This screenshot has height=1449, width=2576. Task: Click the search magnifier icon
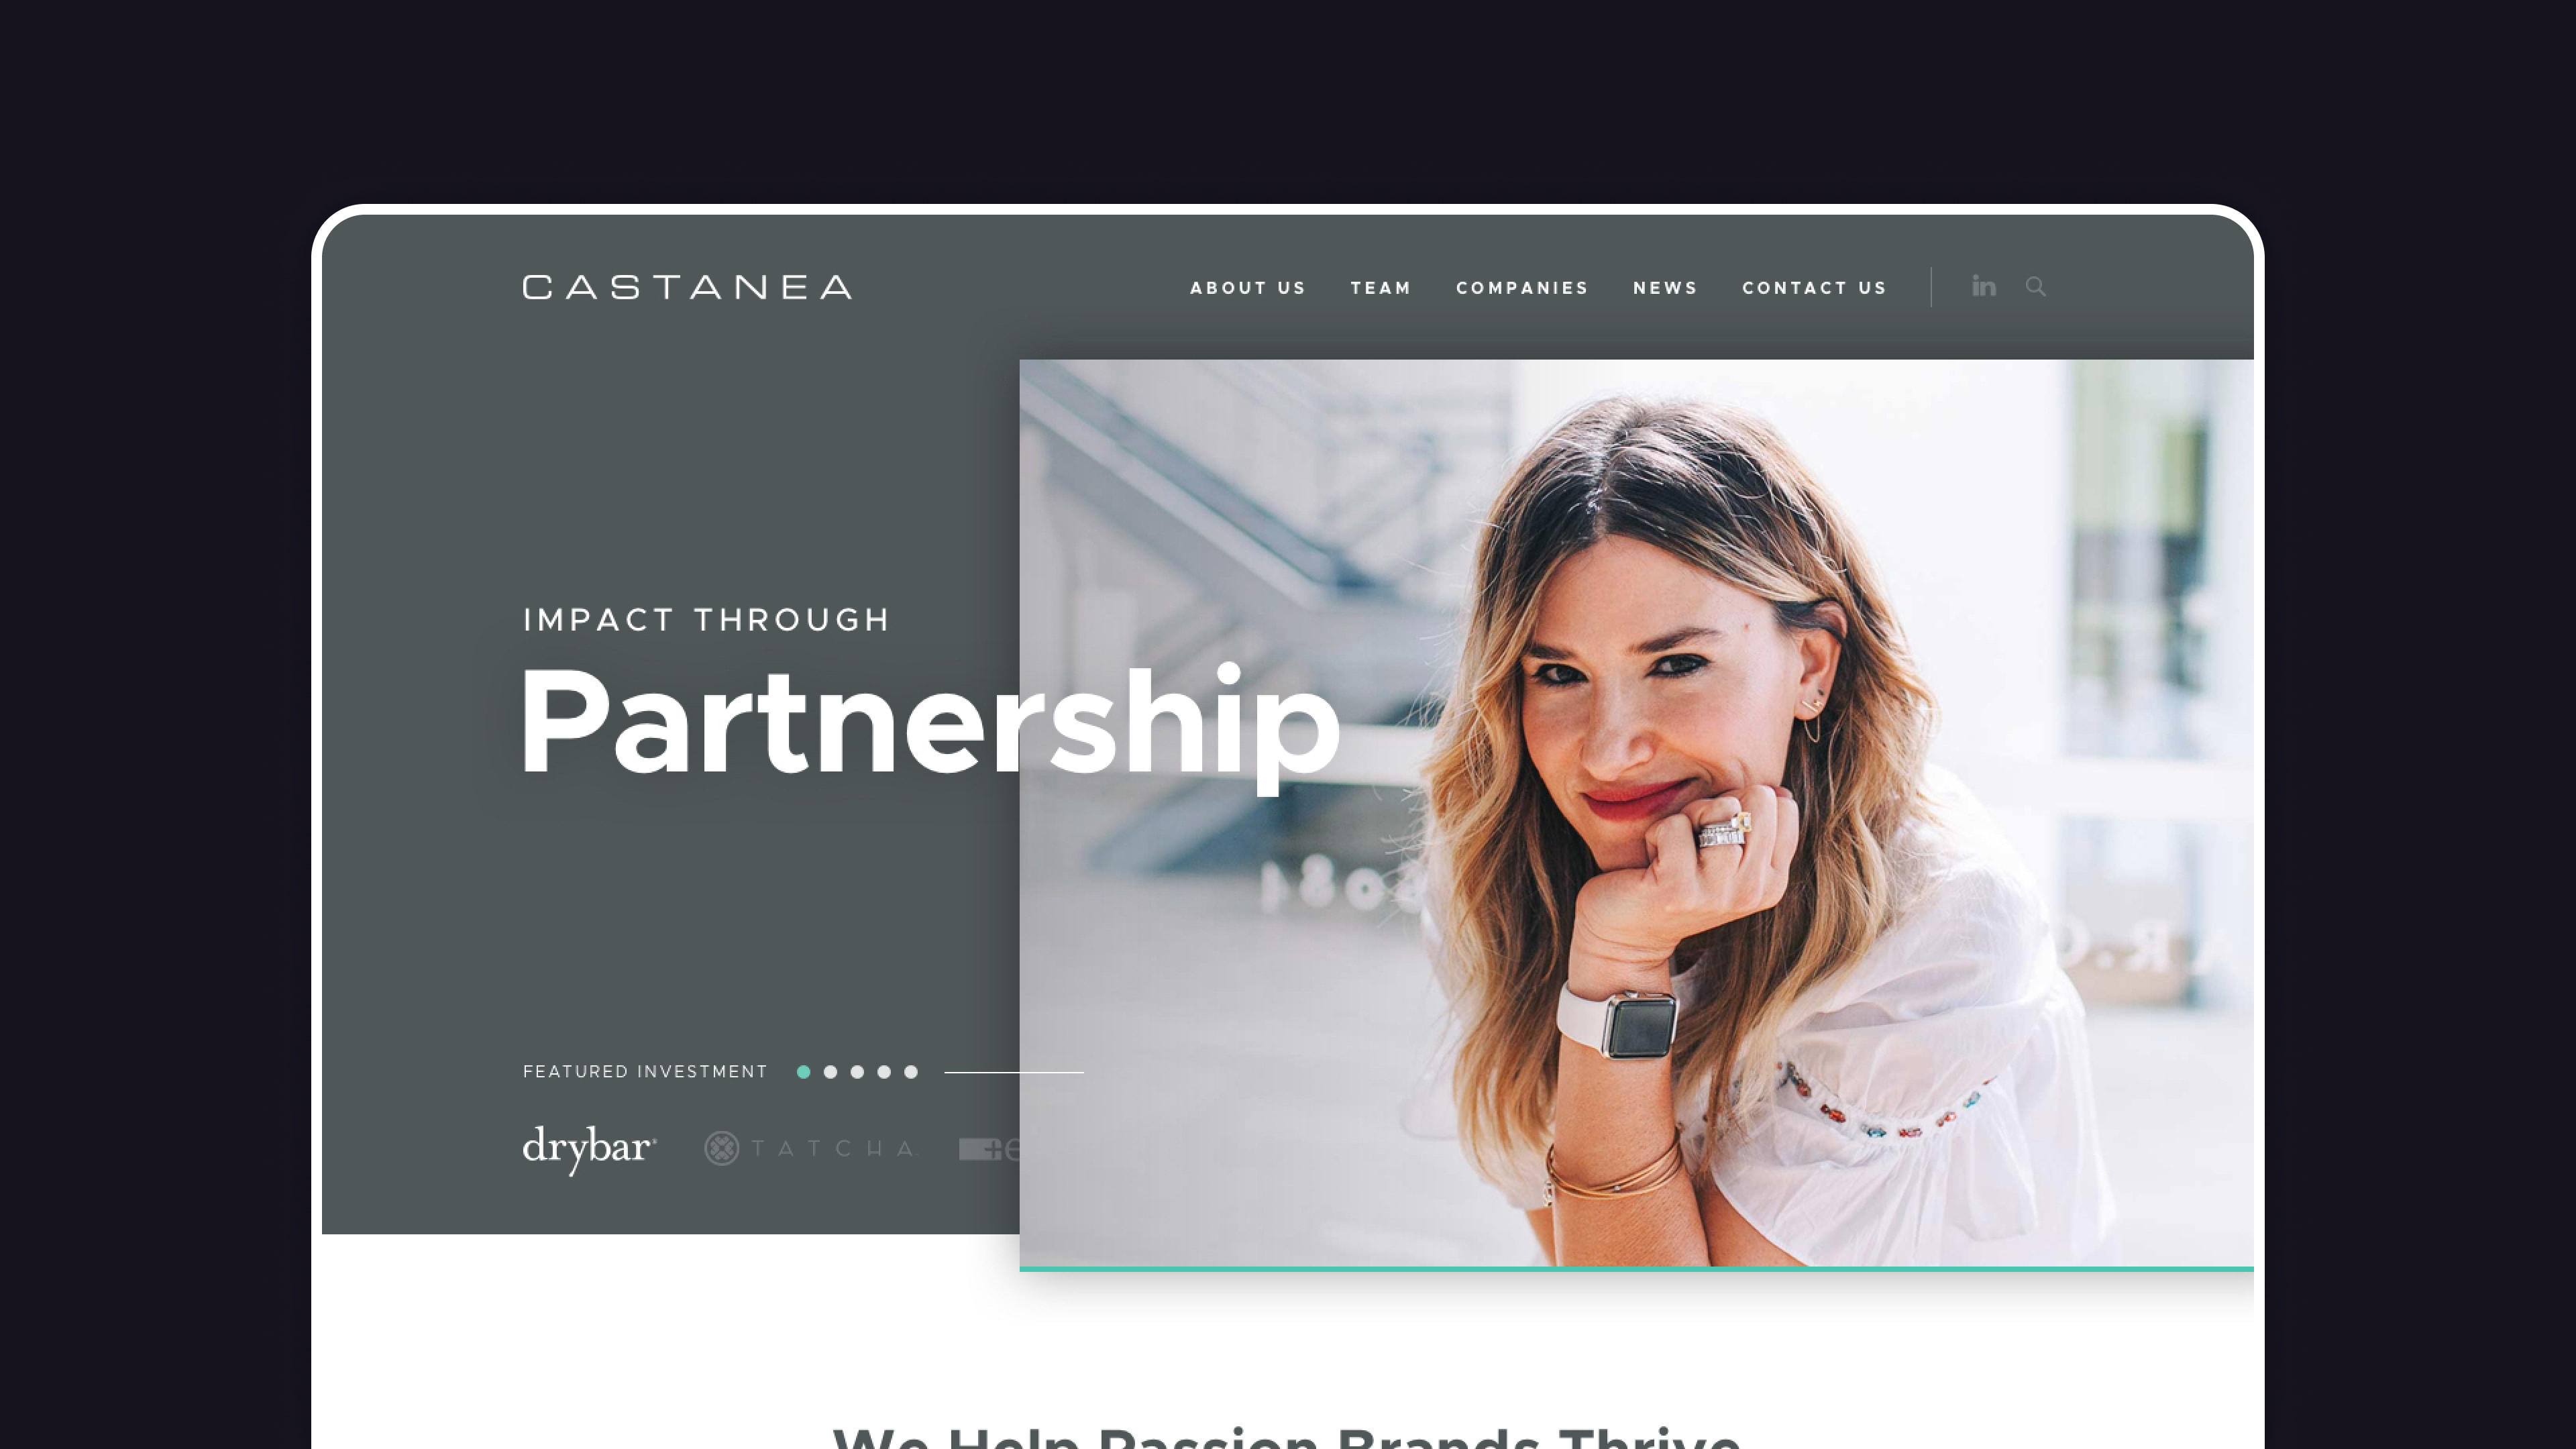point(2035,287)
